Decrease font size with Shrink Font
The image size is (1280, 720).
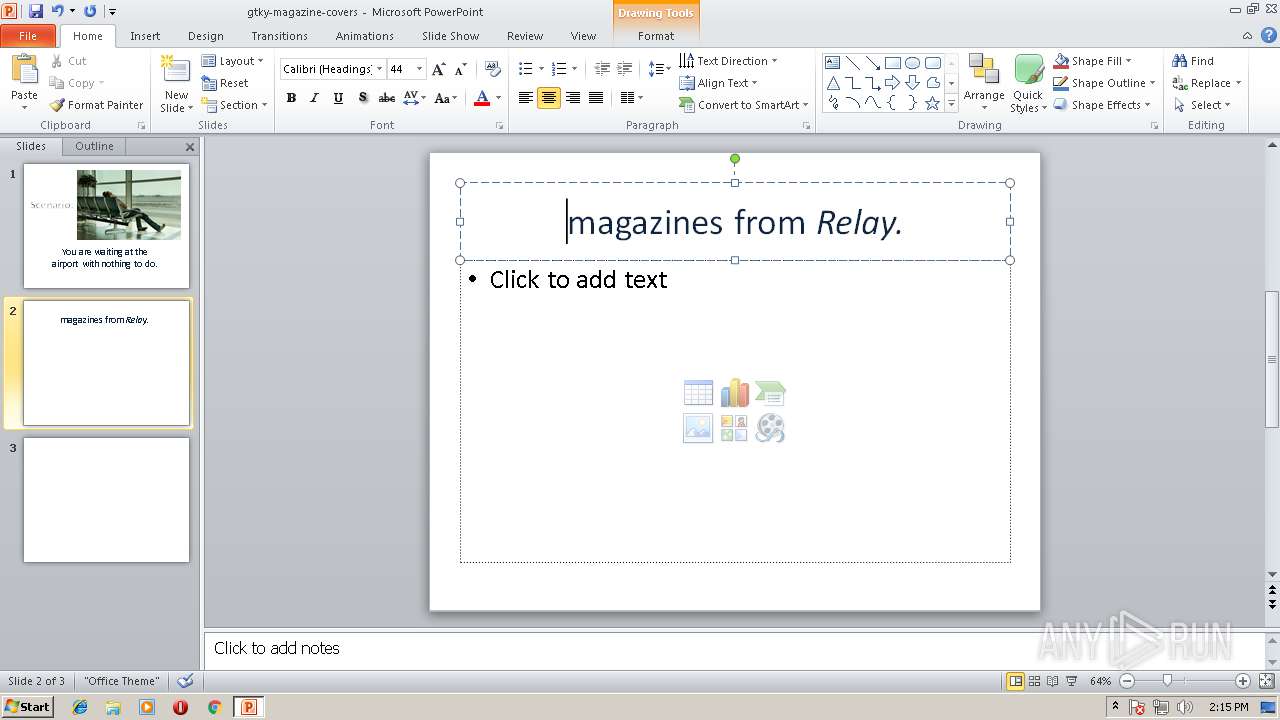tap(461, 69)
